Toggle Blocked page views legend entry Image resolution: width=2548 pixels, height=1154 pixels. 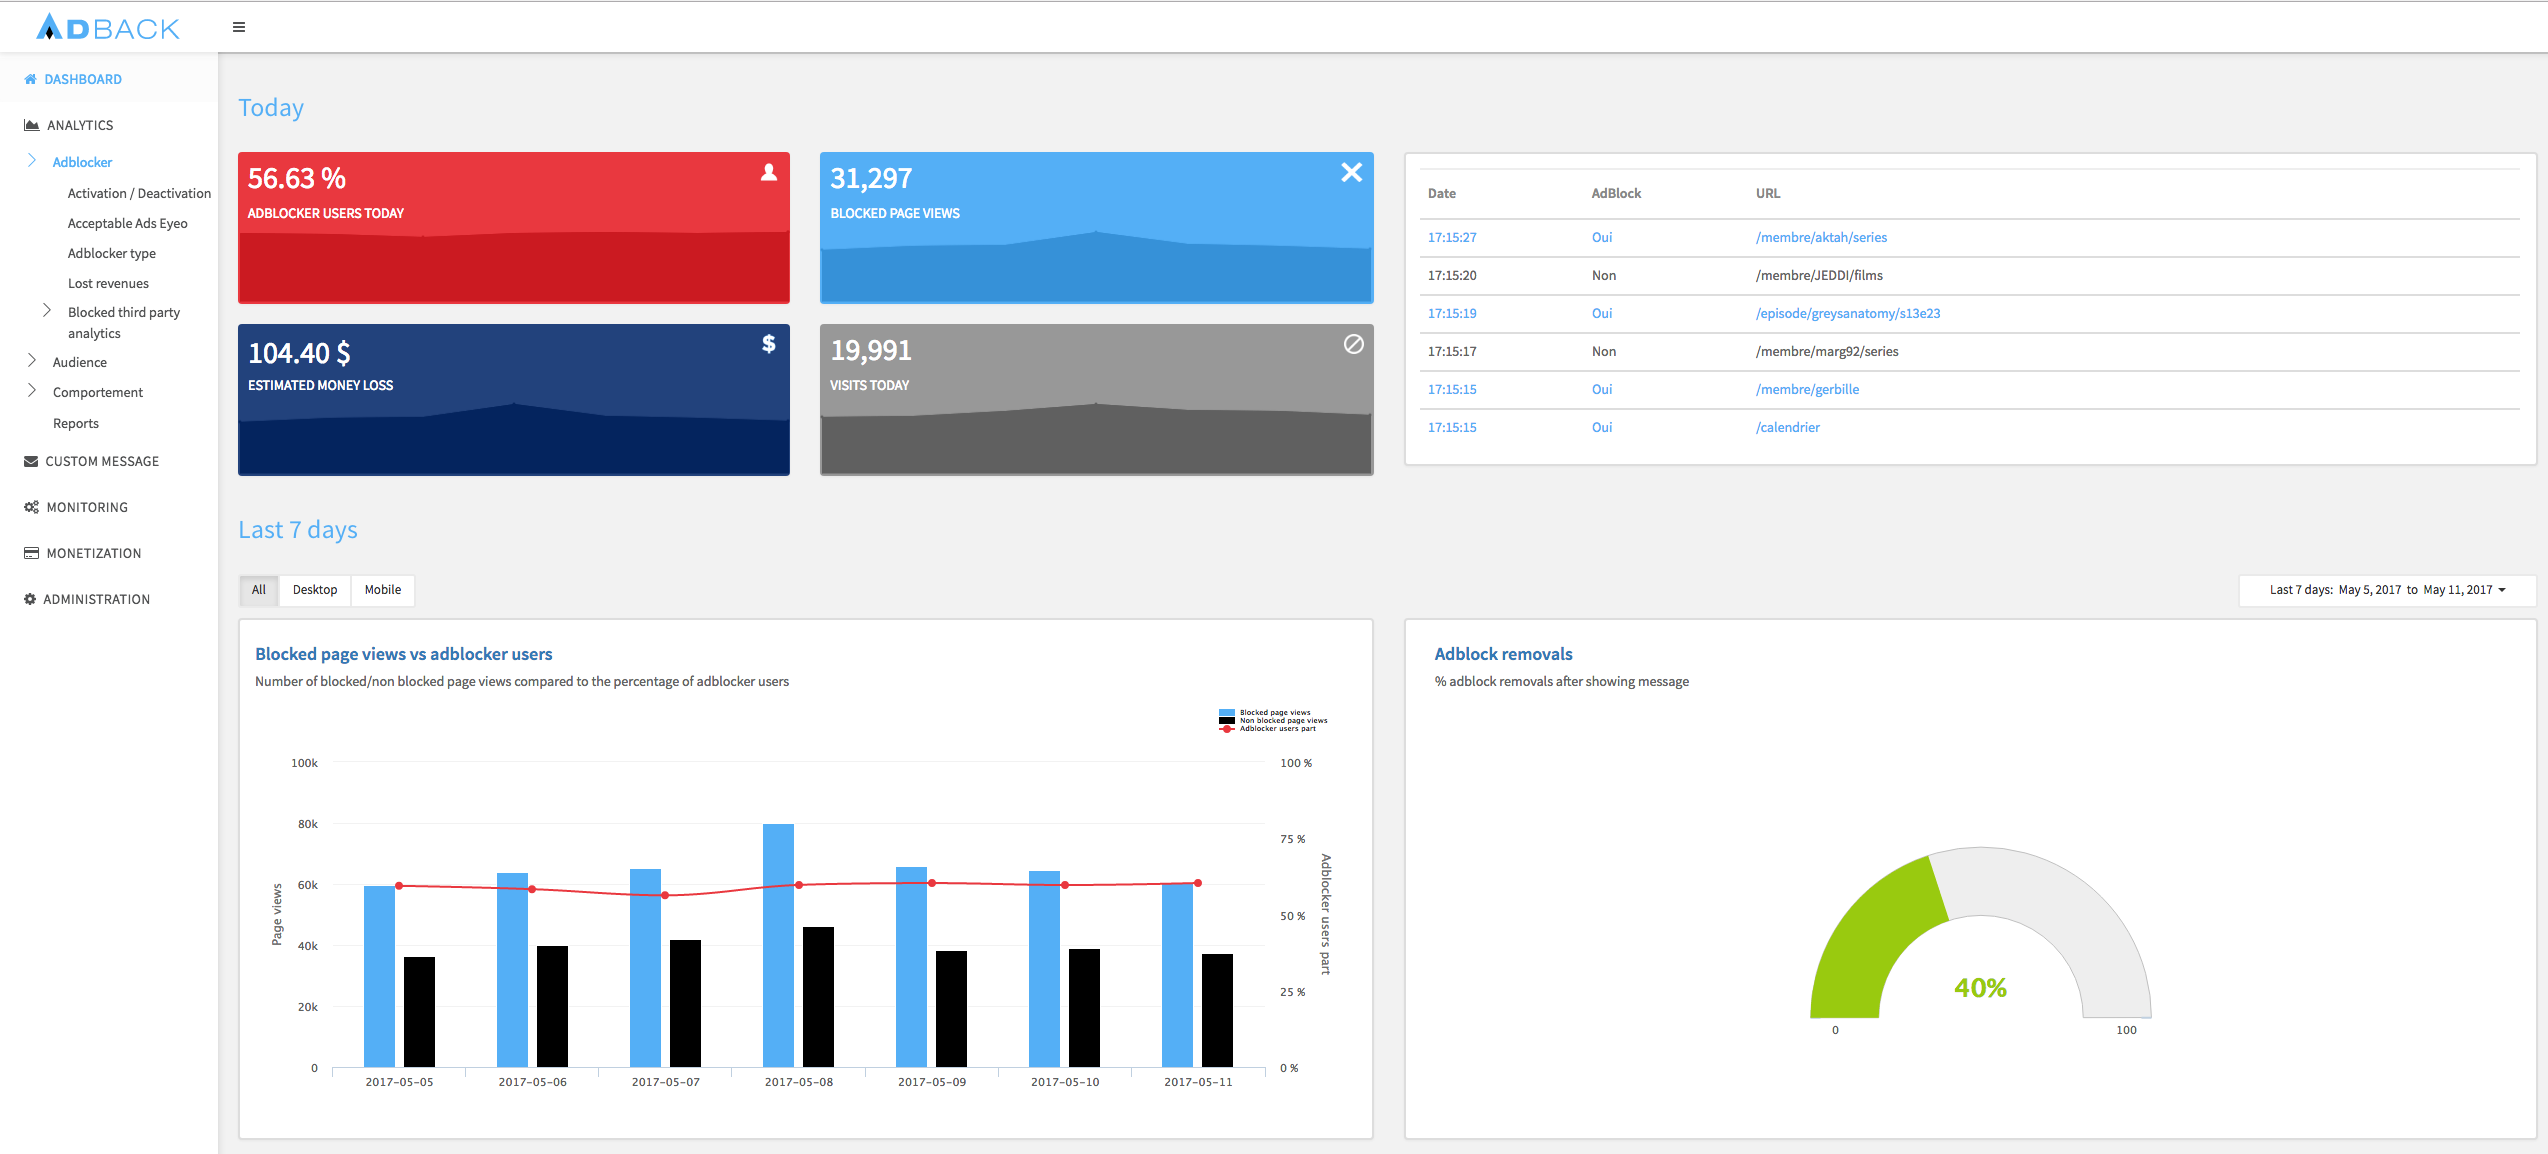point(1274,713)
